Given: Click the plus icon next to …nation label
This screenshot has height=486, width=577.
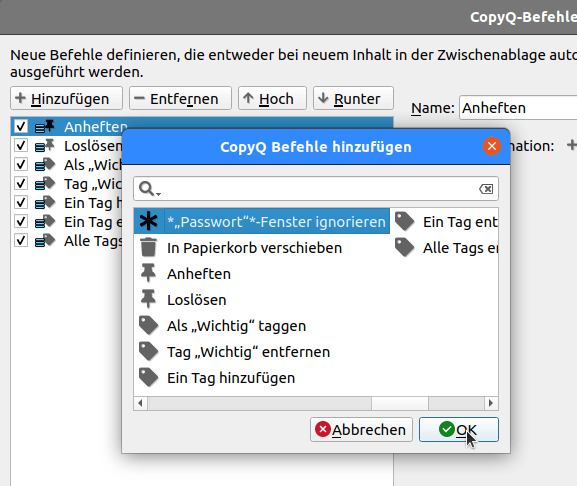Looking at the screenshot, I should pos(571,145).
